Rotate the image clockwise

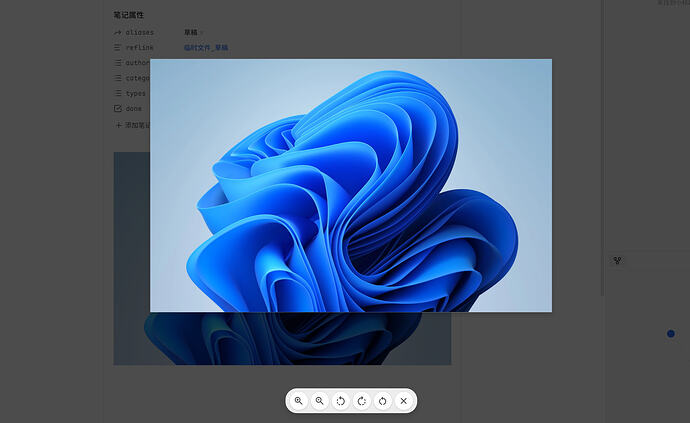point(362,401)
